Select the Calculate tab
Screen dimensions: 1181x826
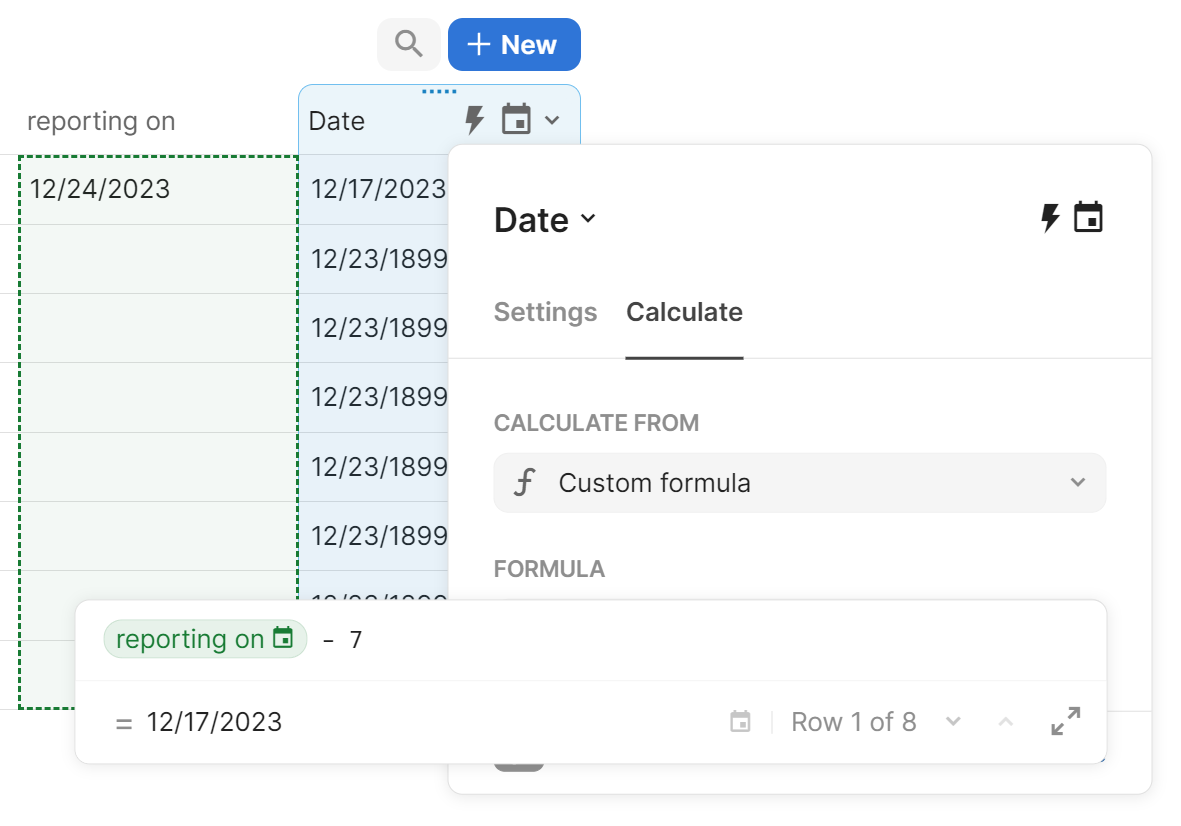coord(684,313)
